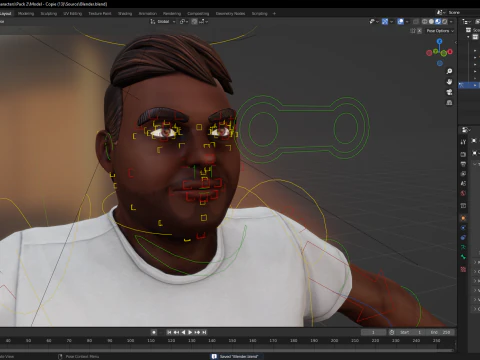Click the pan view hand icon
The image size is (480, 360).
coord(449,82)
